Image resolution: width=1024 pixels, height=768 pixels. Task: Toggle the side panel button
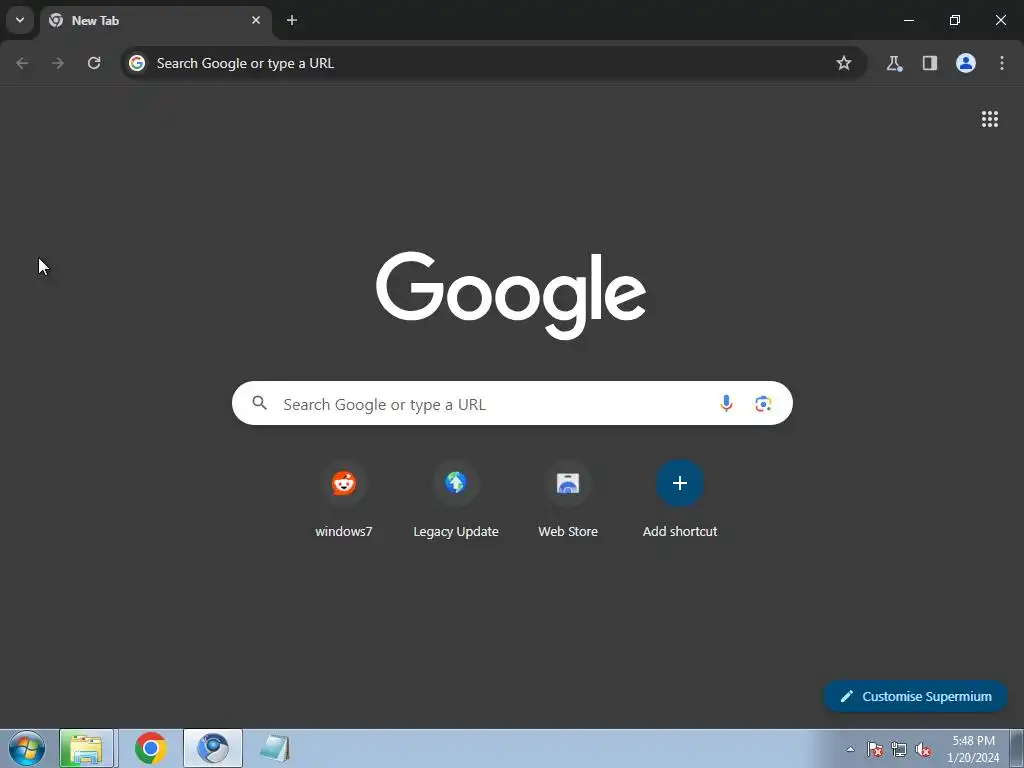[930, 63]
